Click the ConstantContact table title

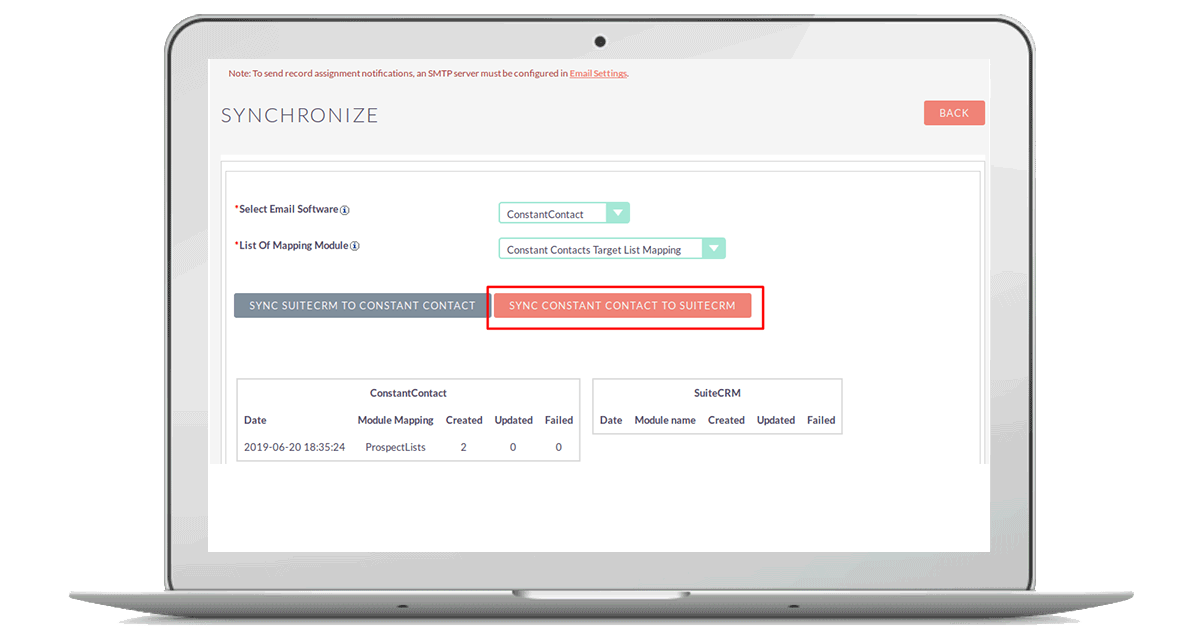pos(408,393)
